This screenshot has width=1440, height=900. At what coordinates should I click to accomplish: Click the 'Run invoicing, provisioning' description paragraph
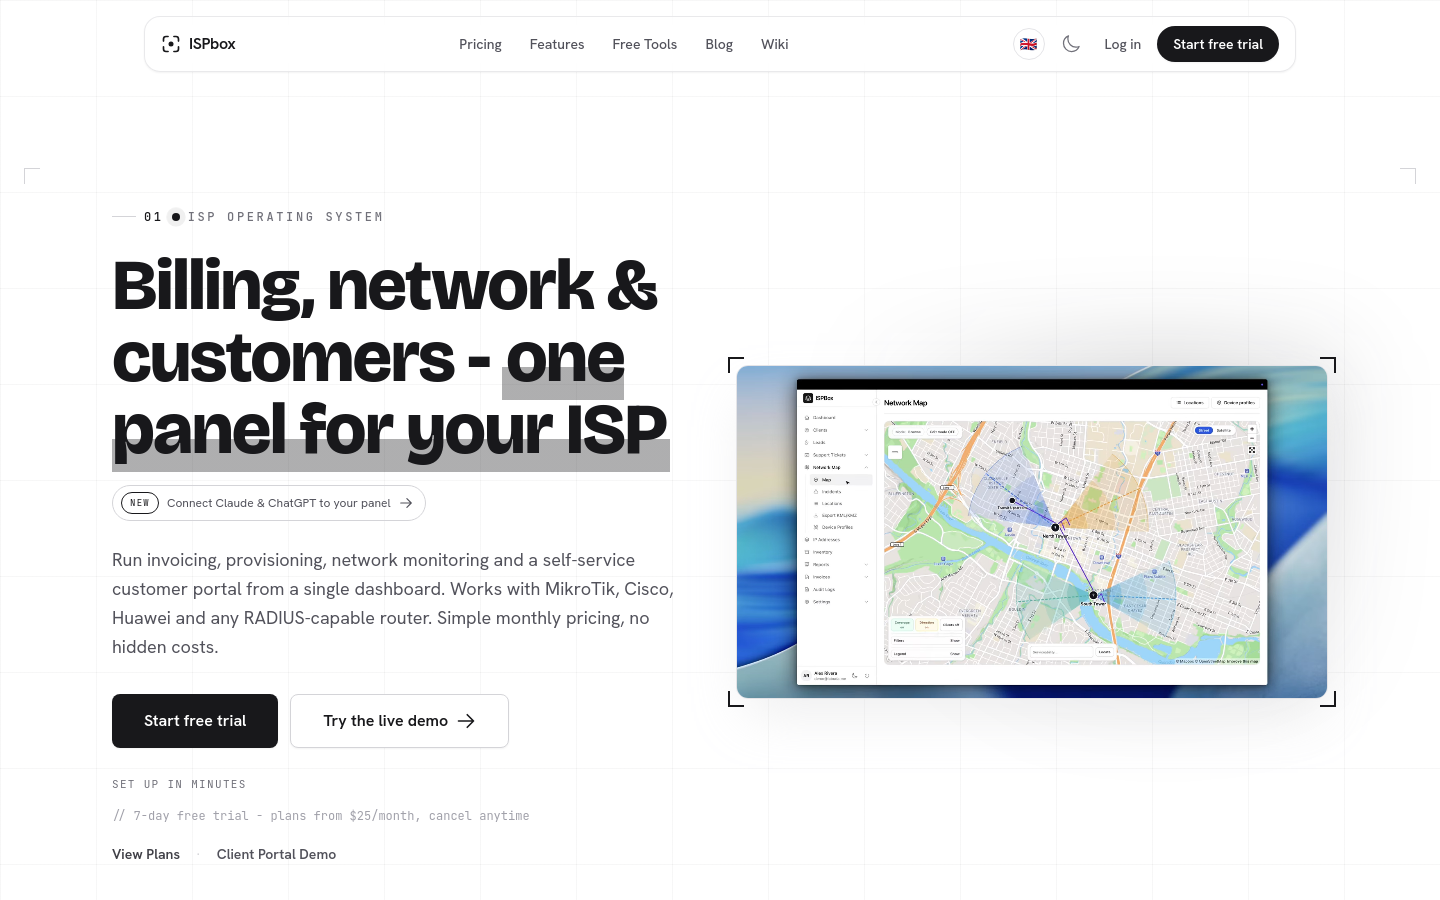[x=393, y=603]
